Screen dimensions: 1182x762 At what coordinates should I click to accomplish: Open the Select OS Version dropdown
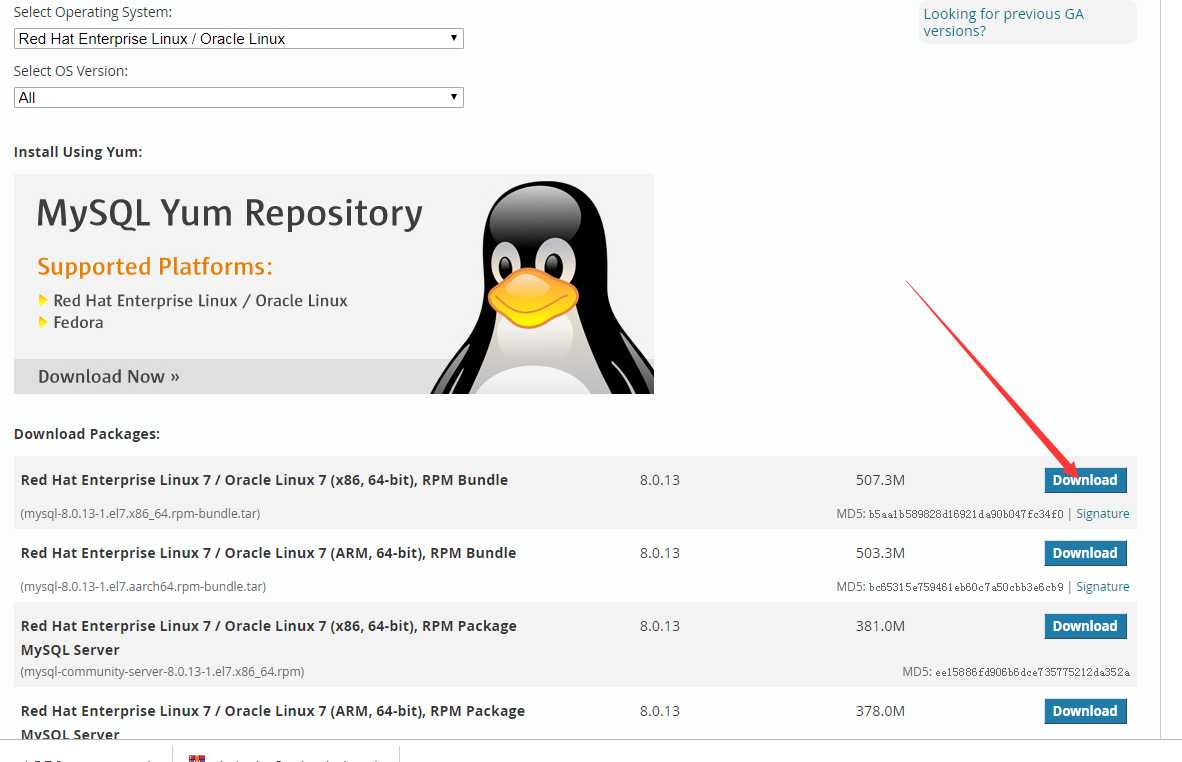point(238,97)
